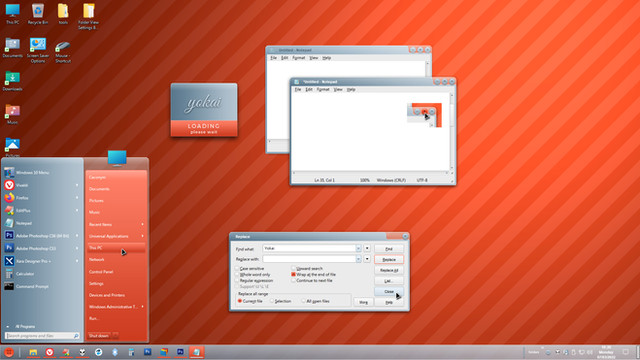Screen dimensions: 640x360
Task: Open Screen Saver Options desktop shortcut
Action: click(38, 50)
